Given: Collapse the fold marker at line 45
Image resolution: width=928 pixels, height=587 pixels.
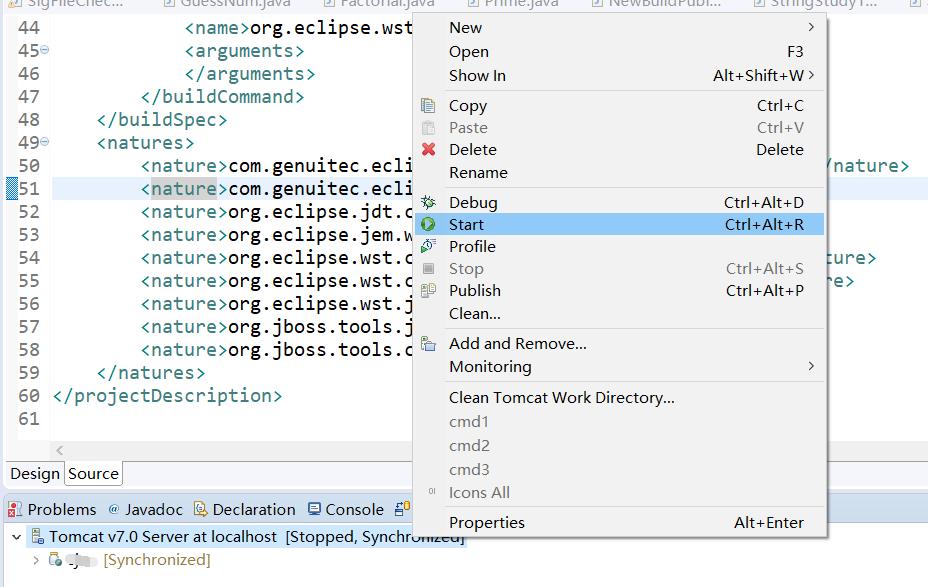Looking at the screenshot, I should click(x=44, y=50).
